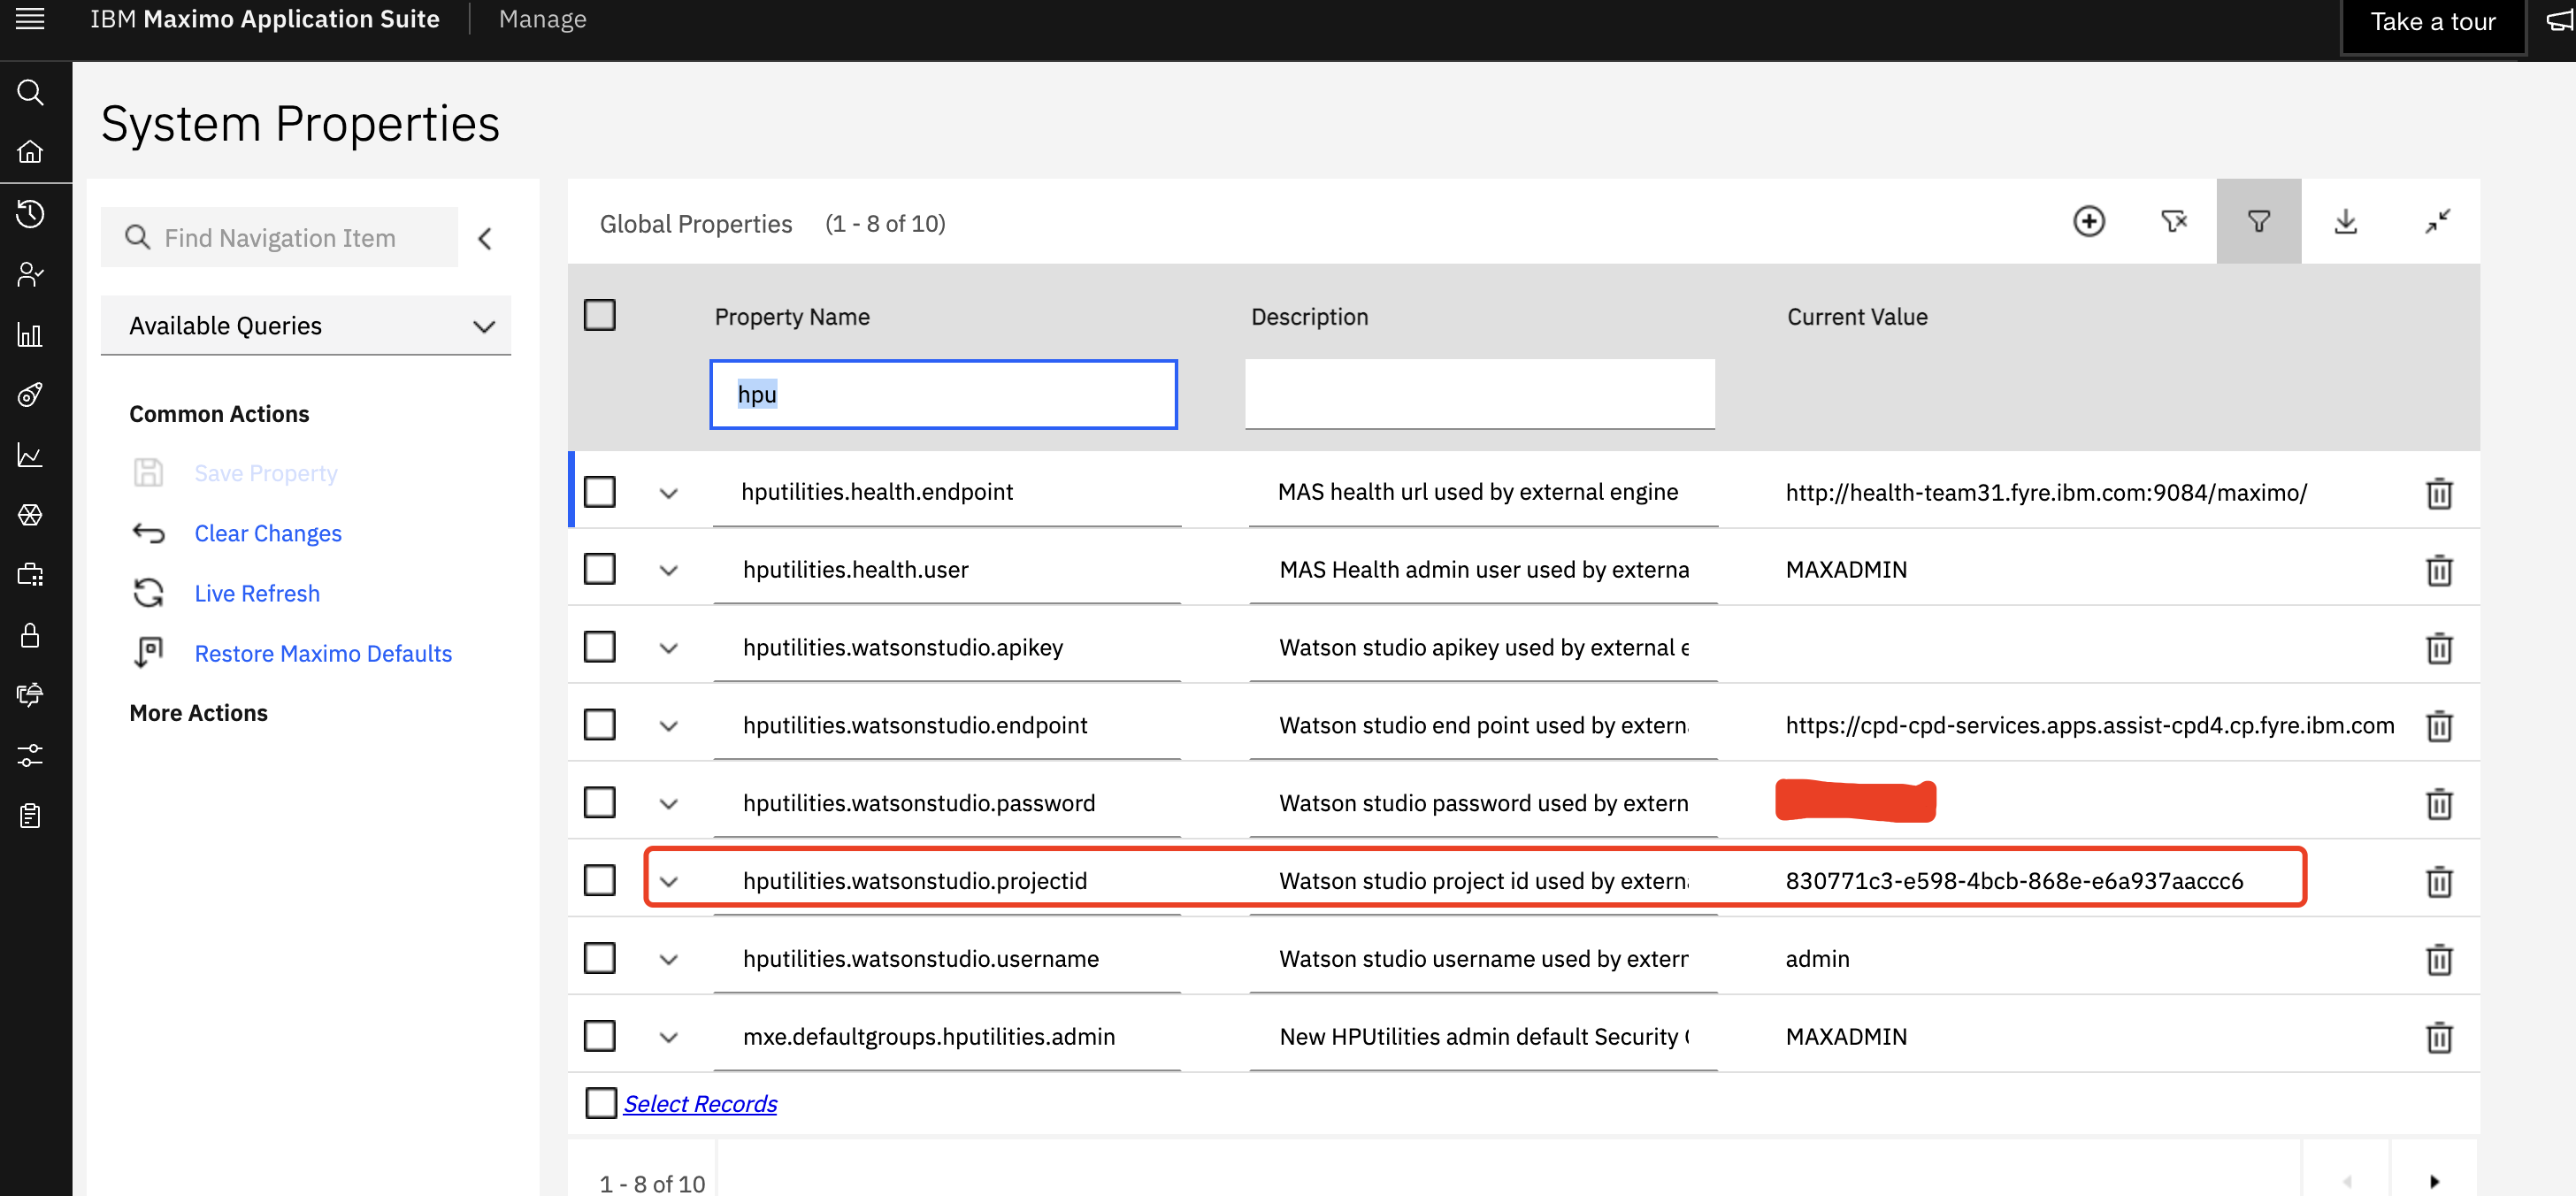Viewport: 2576px width, 1196px height.
Task: Check the hputilities.watsonstudio.projectid row checkbox
Action: pos(599,880)
